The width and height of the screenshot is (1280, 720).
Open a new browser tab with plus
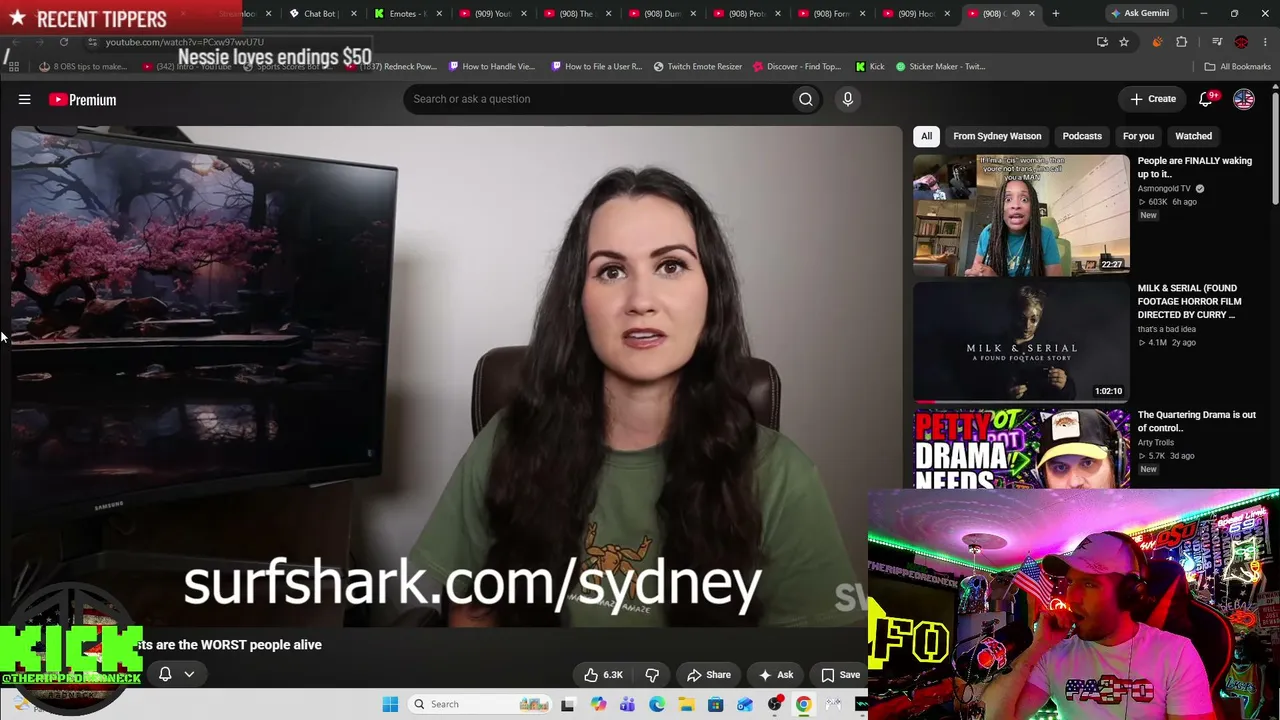1056,14
